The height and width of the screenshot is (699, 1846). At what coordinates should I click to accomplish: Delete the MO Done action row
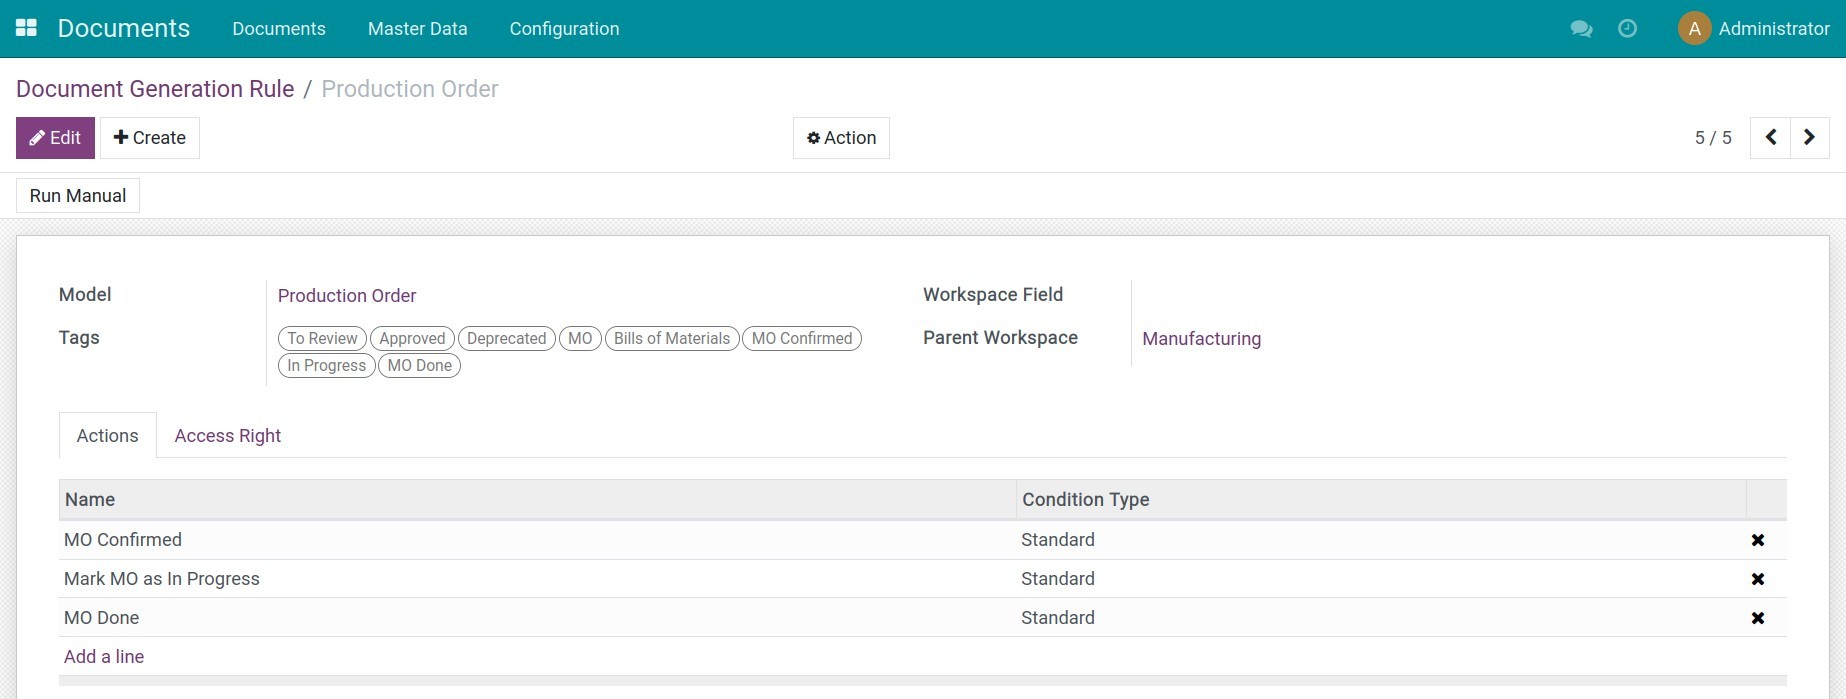(x=1757, y=618)
